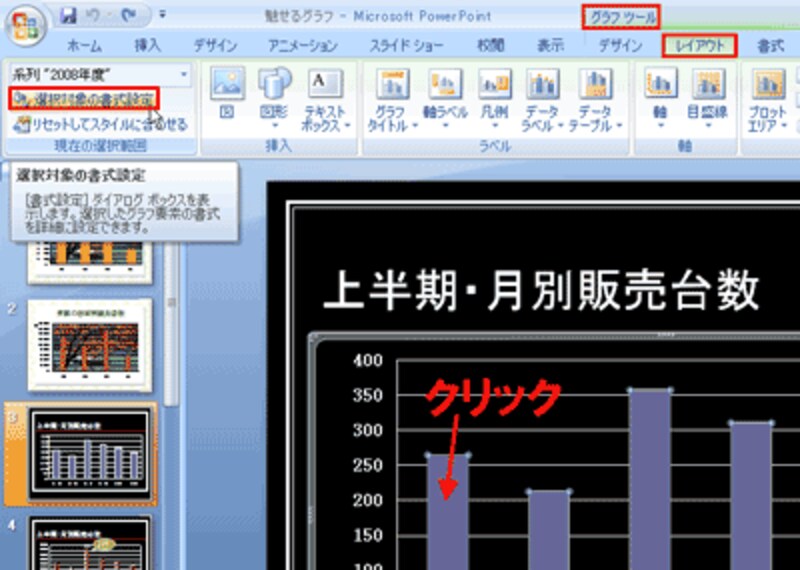Click the 150 value on the axis
Screen dimensions: 800x570
click(367, 535)
